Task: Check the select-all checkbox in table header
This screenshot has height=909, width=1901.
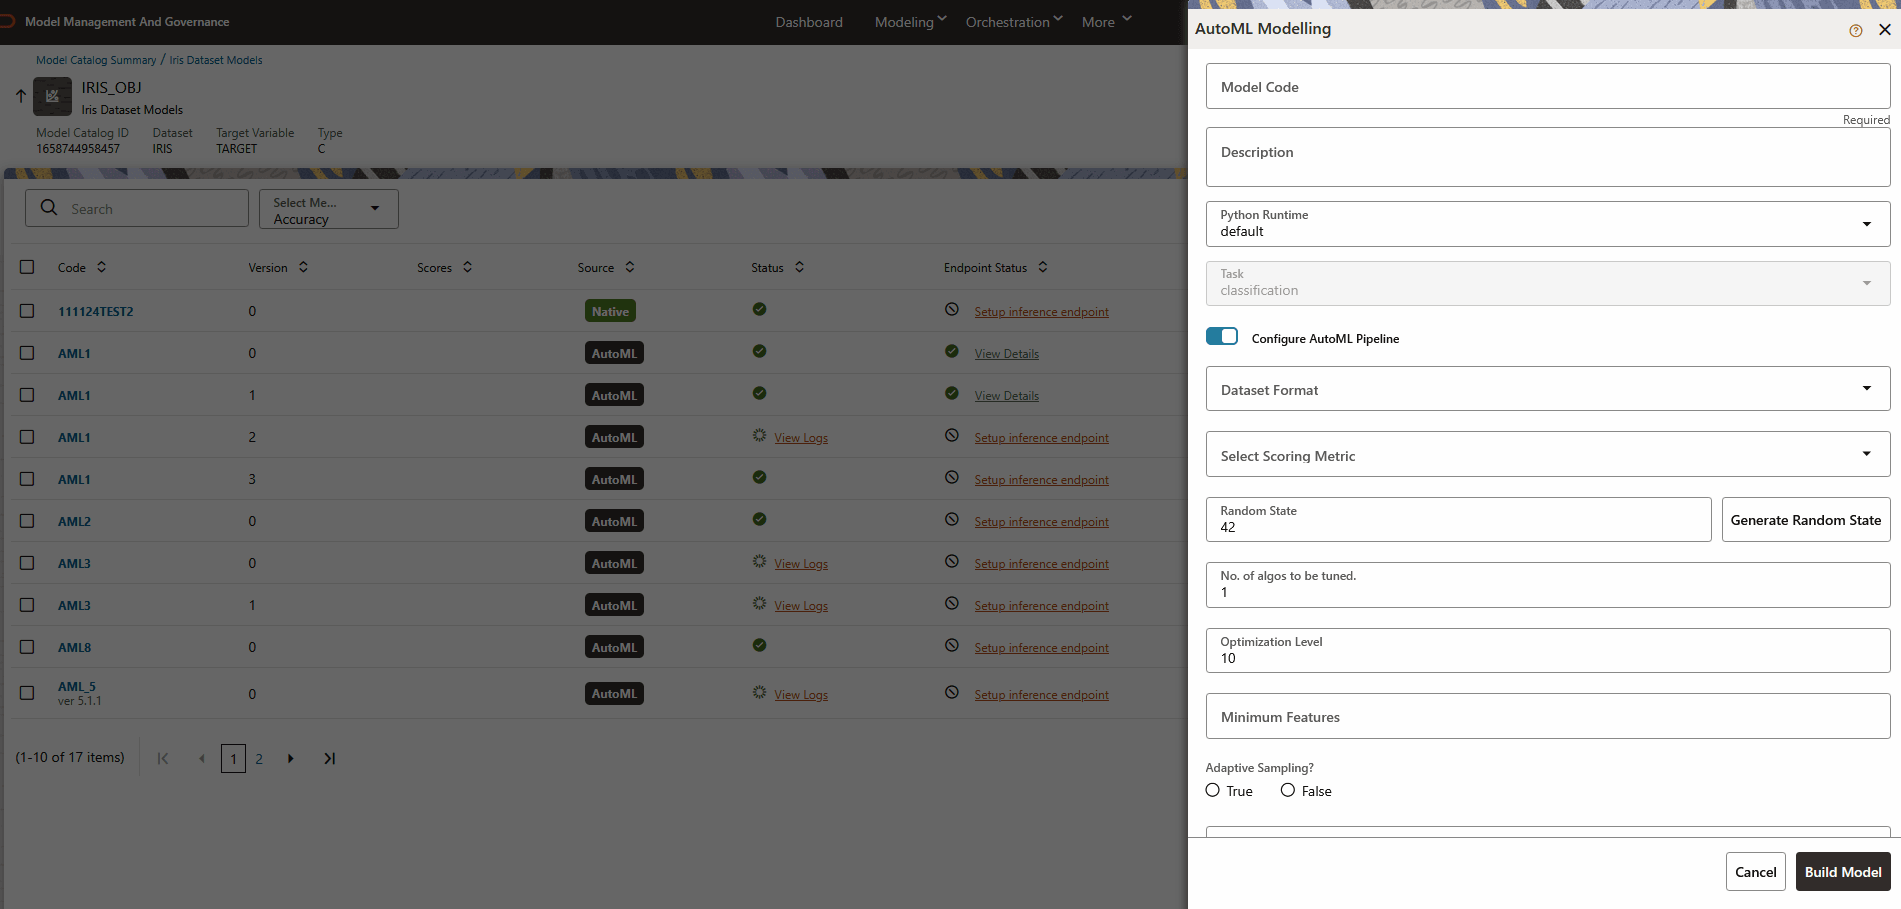Action: (x=27, y=267)
